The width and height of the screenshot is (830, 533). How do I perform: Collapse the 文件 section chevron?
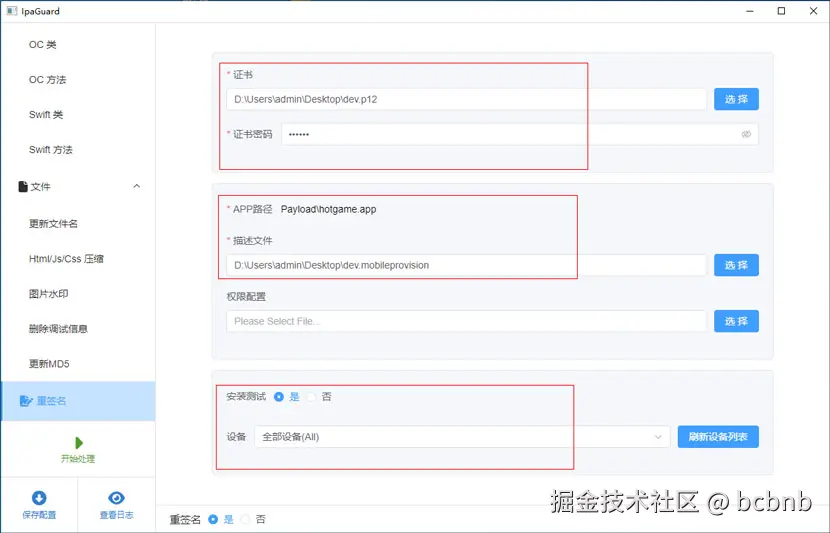click(137, 186)
